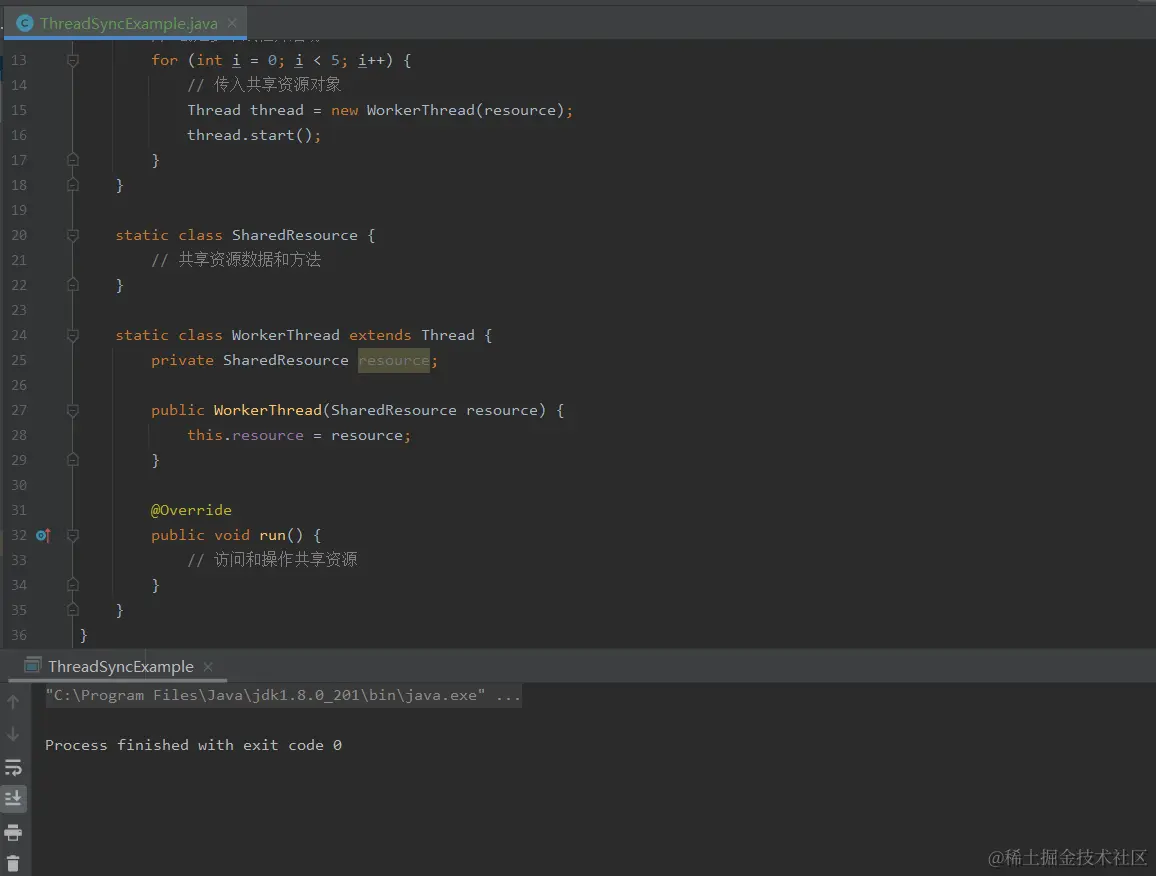The image size is (1156, 876).
Task: Click the comment on line 21
Action: coord(236,260)
